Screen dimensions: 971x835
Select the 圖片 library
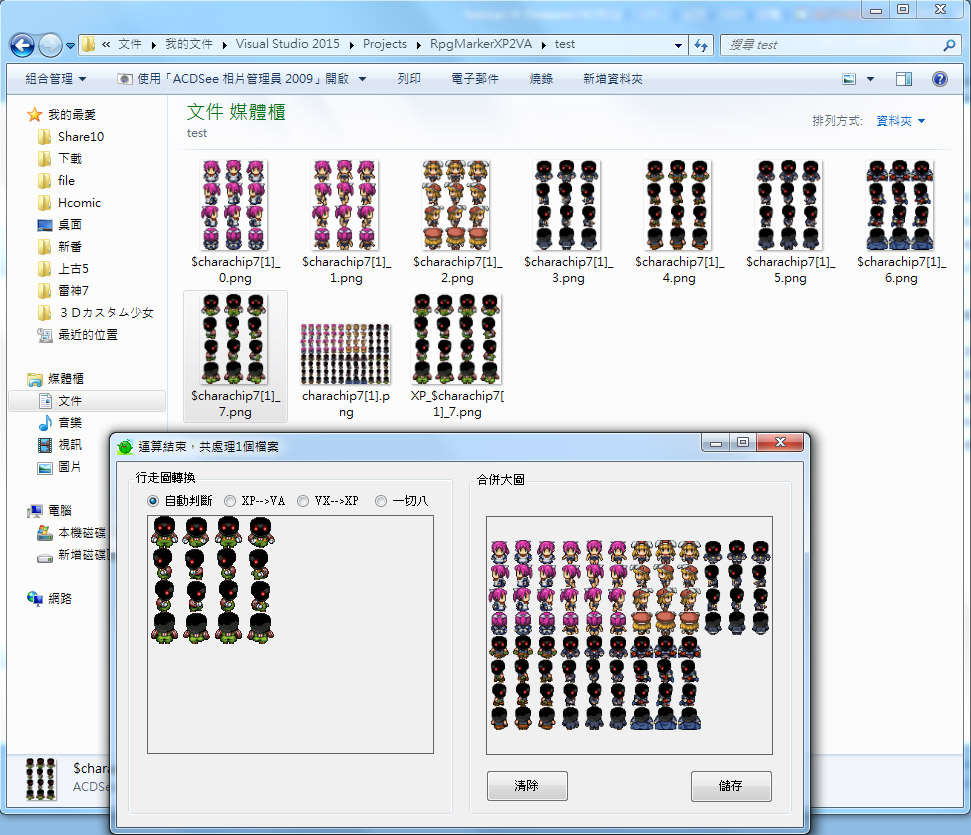[60, 466]
